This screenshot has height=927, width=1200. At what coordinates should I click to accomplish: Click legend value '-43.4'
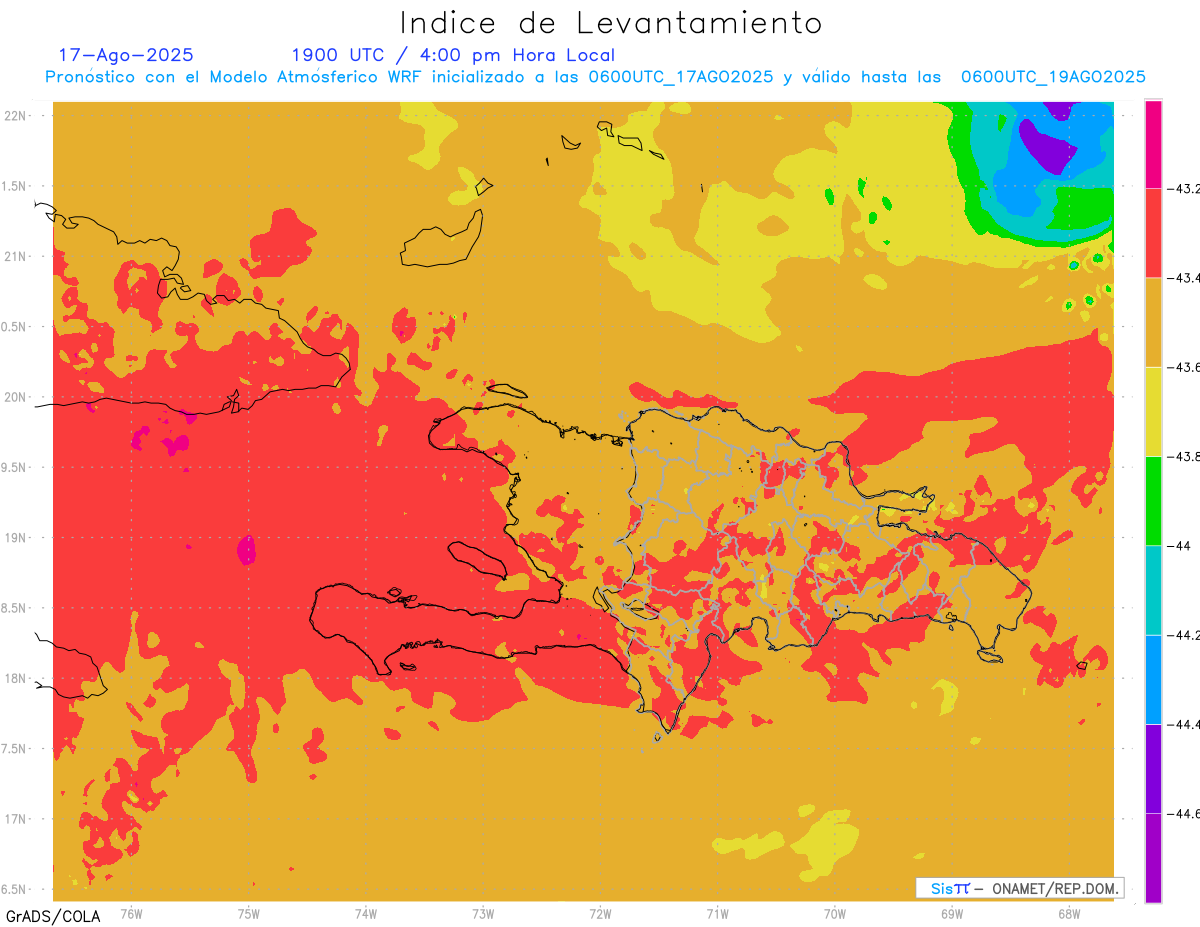[x=1184, y=278]
